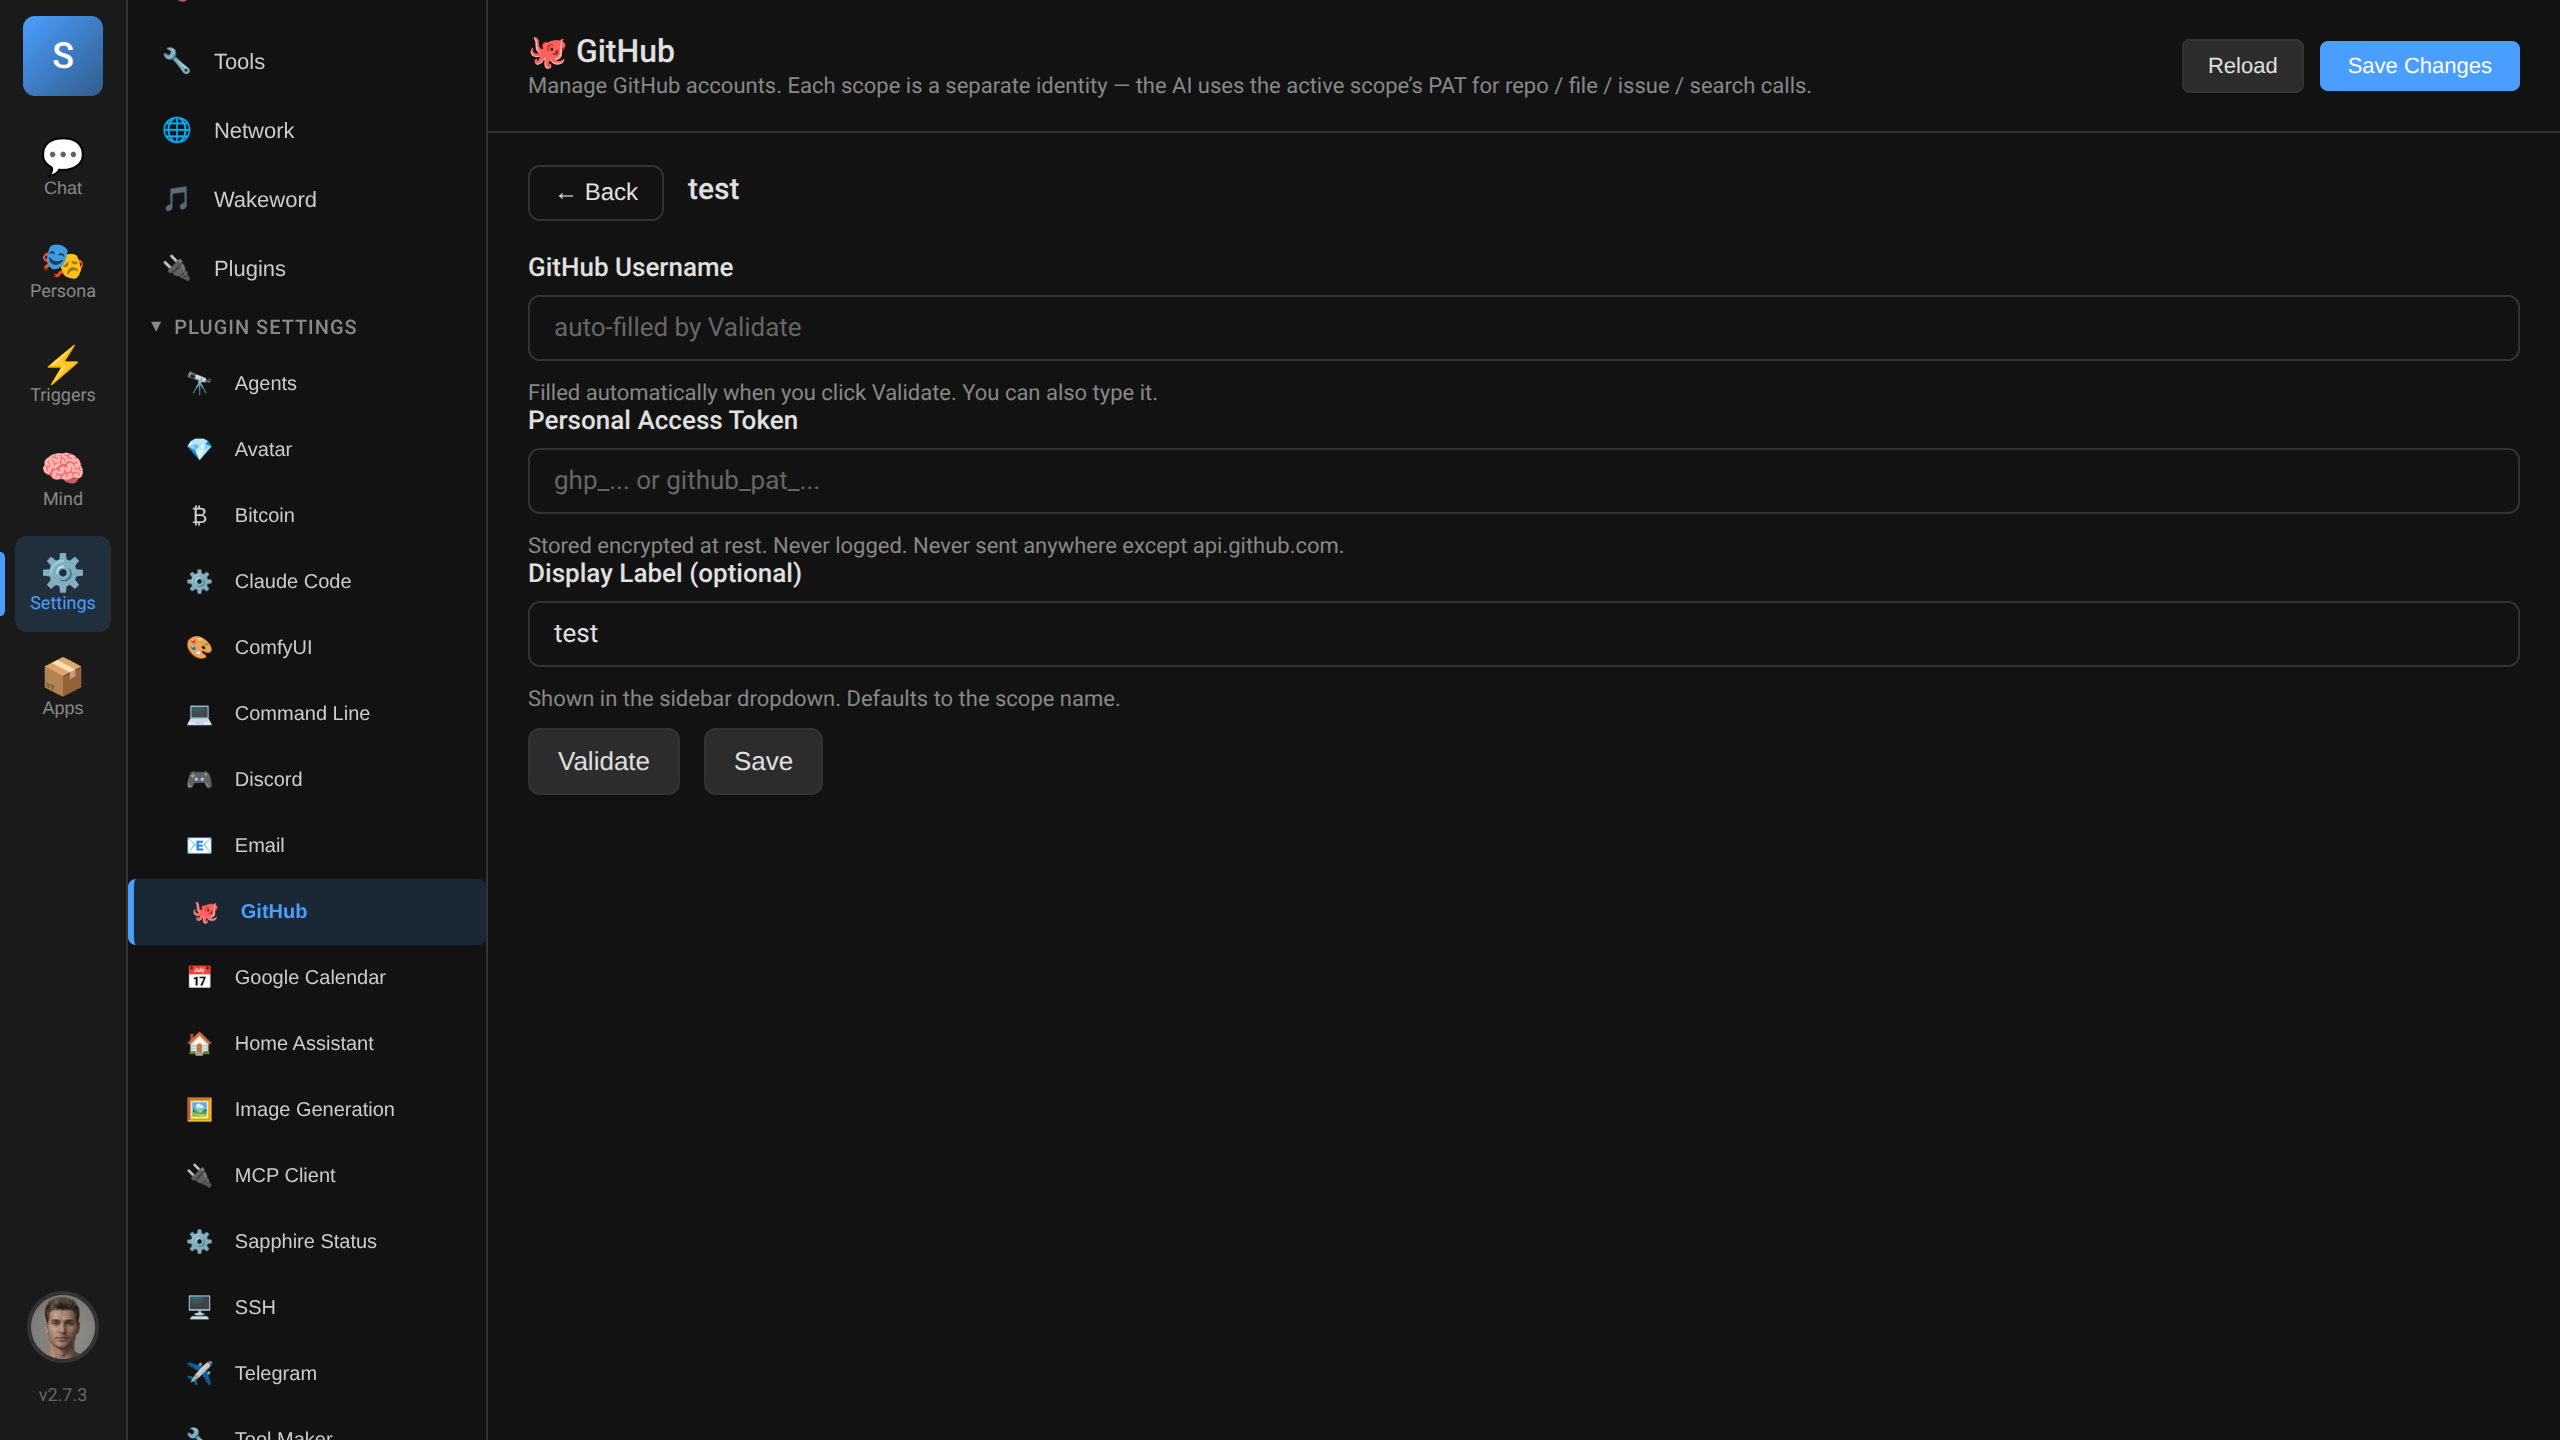This screenshot has height=1440, width=2560.
Task: Click the Home Assistant house icon
Action: (199, 1043)
